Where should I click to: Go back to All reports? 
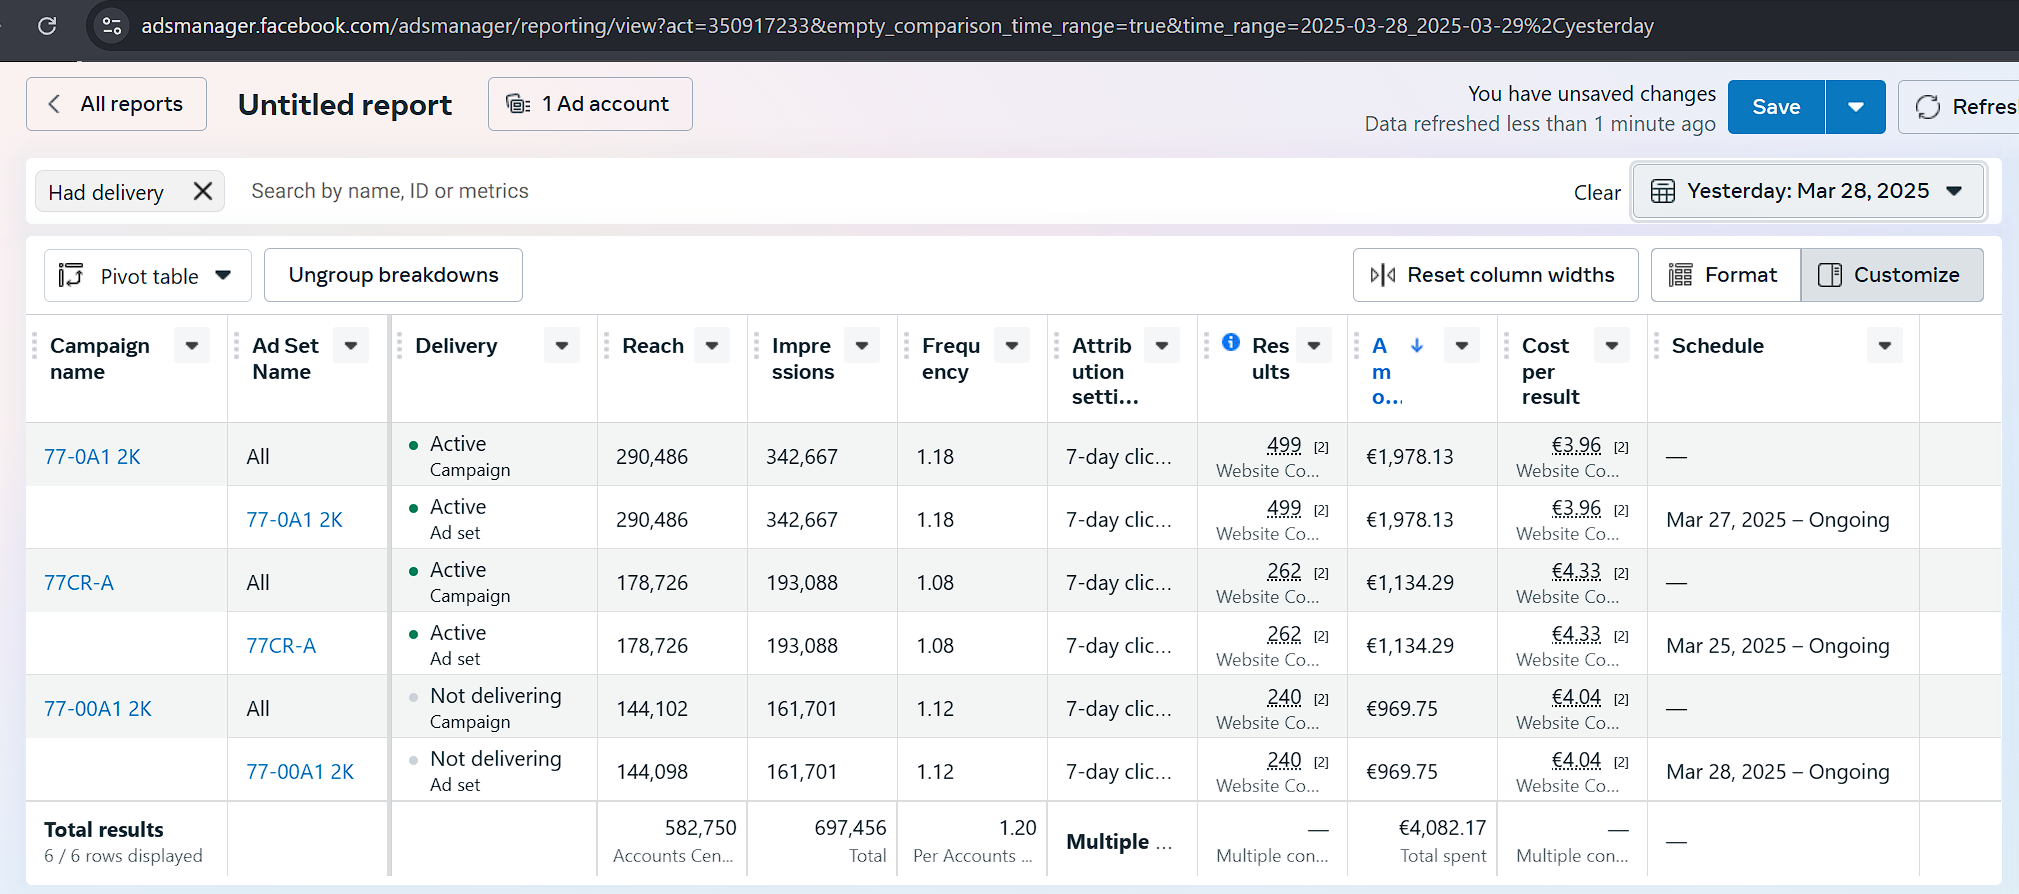(116, 104)
